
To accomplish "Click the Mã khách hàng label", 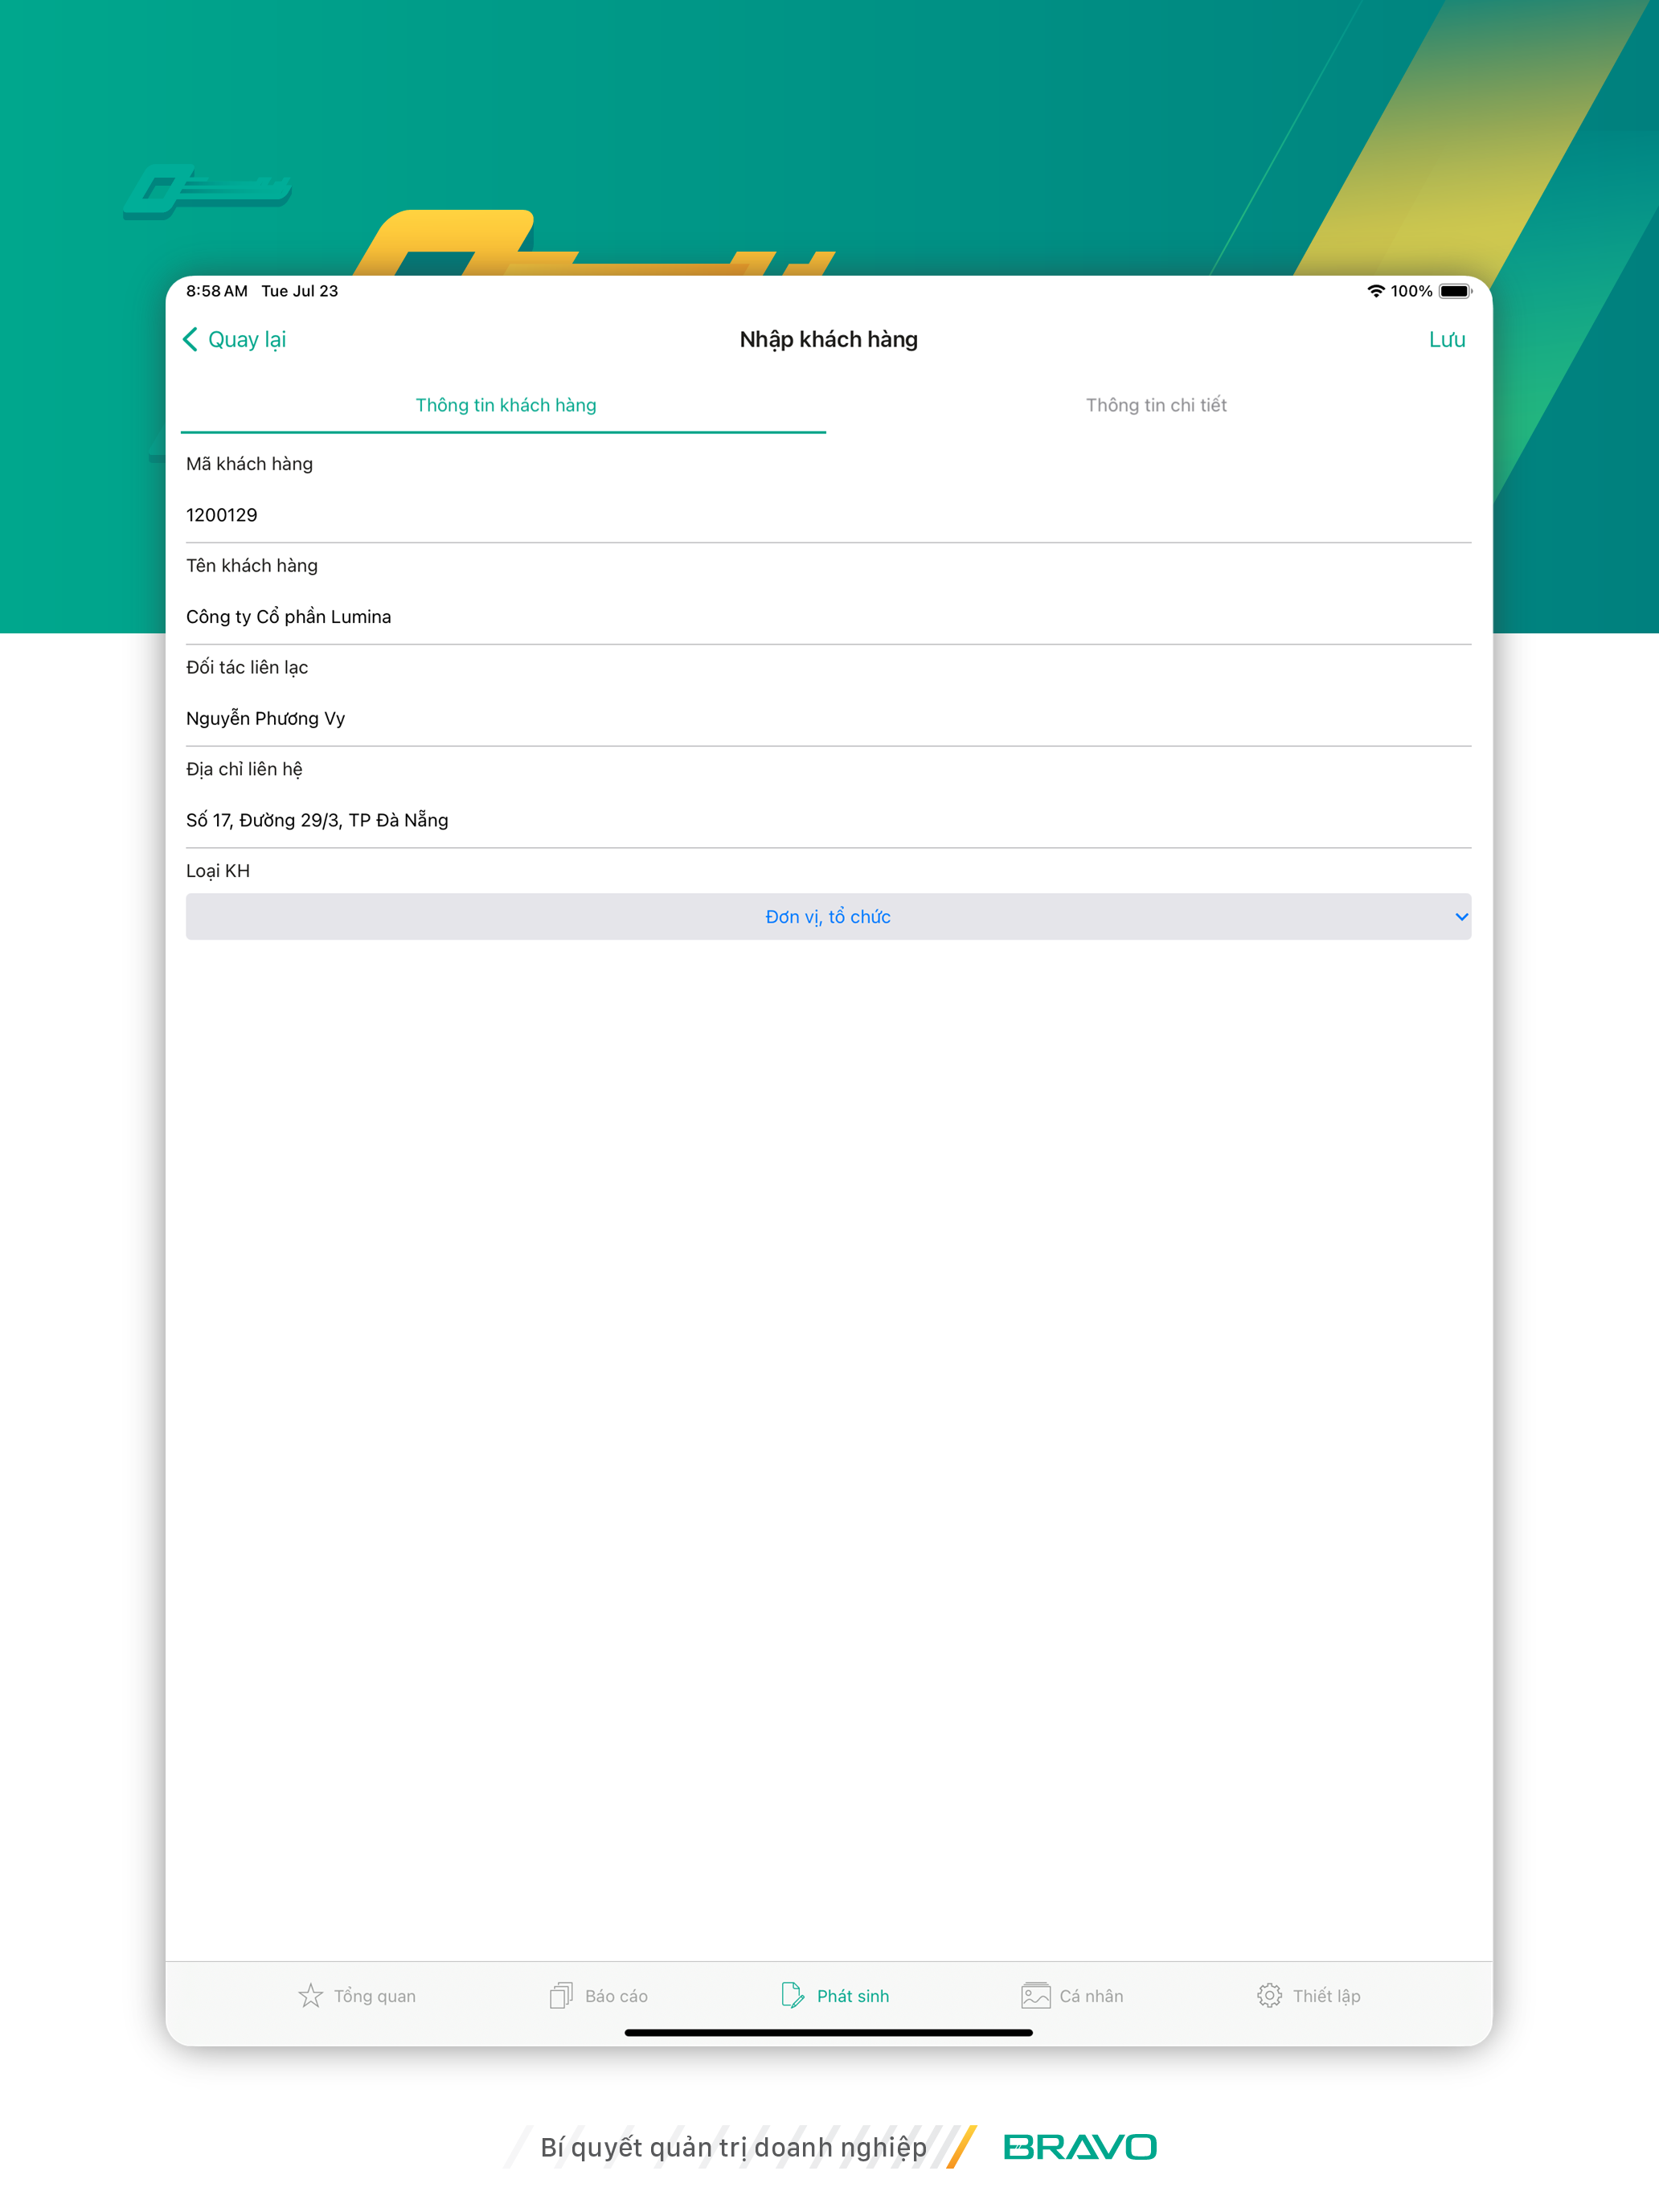I will [249, 464].
